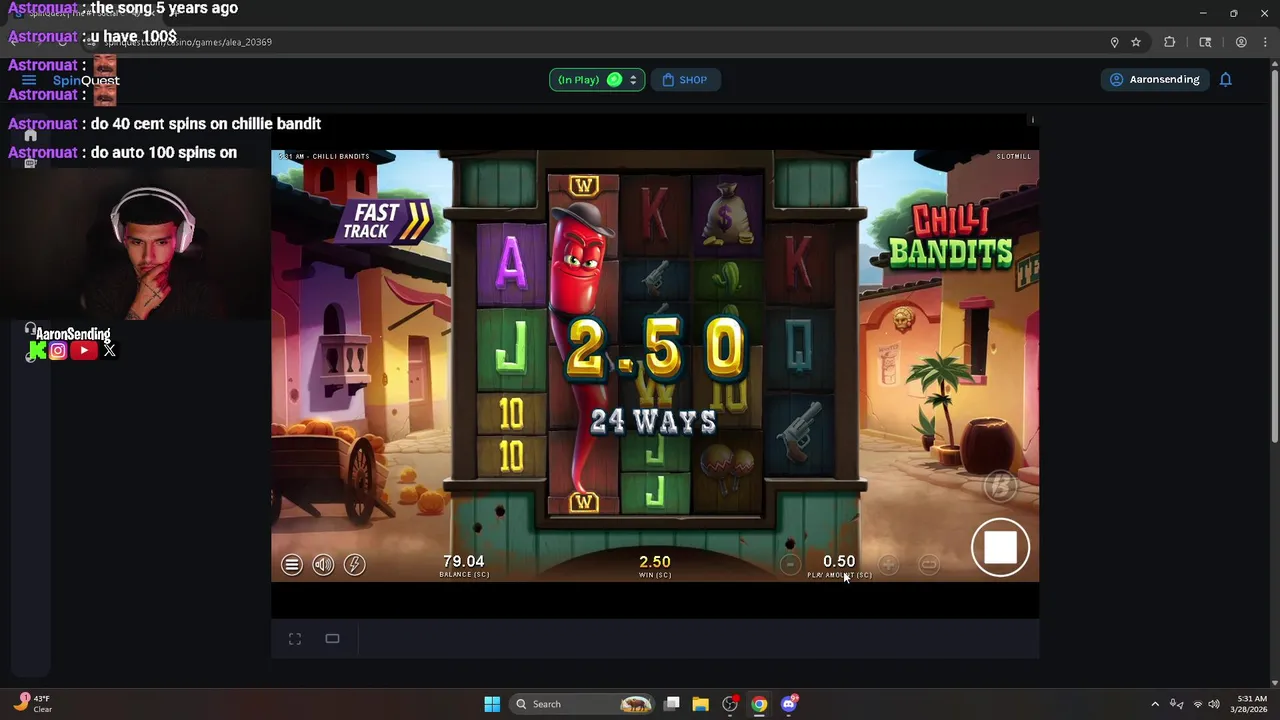This screenshot has height=720, width=1280.
Task: Open the autoplay settings oval icon
Action: point(929,565)
